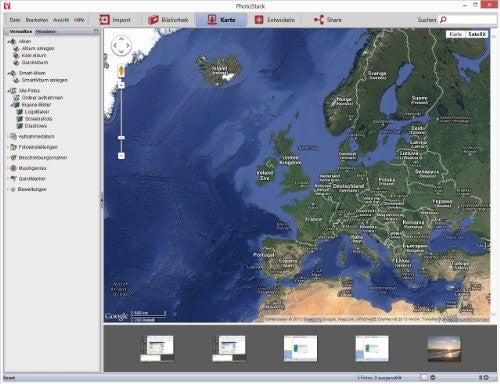Click the Bewertungen star icon
This screenshot has width=500, height=384.
(x=13, y=189)
